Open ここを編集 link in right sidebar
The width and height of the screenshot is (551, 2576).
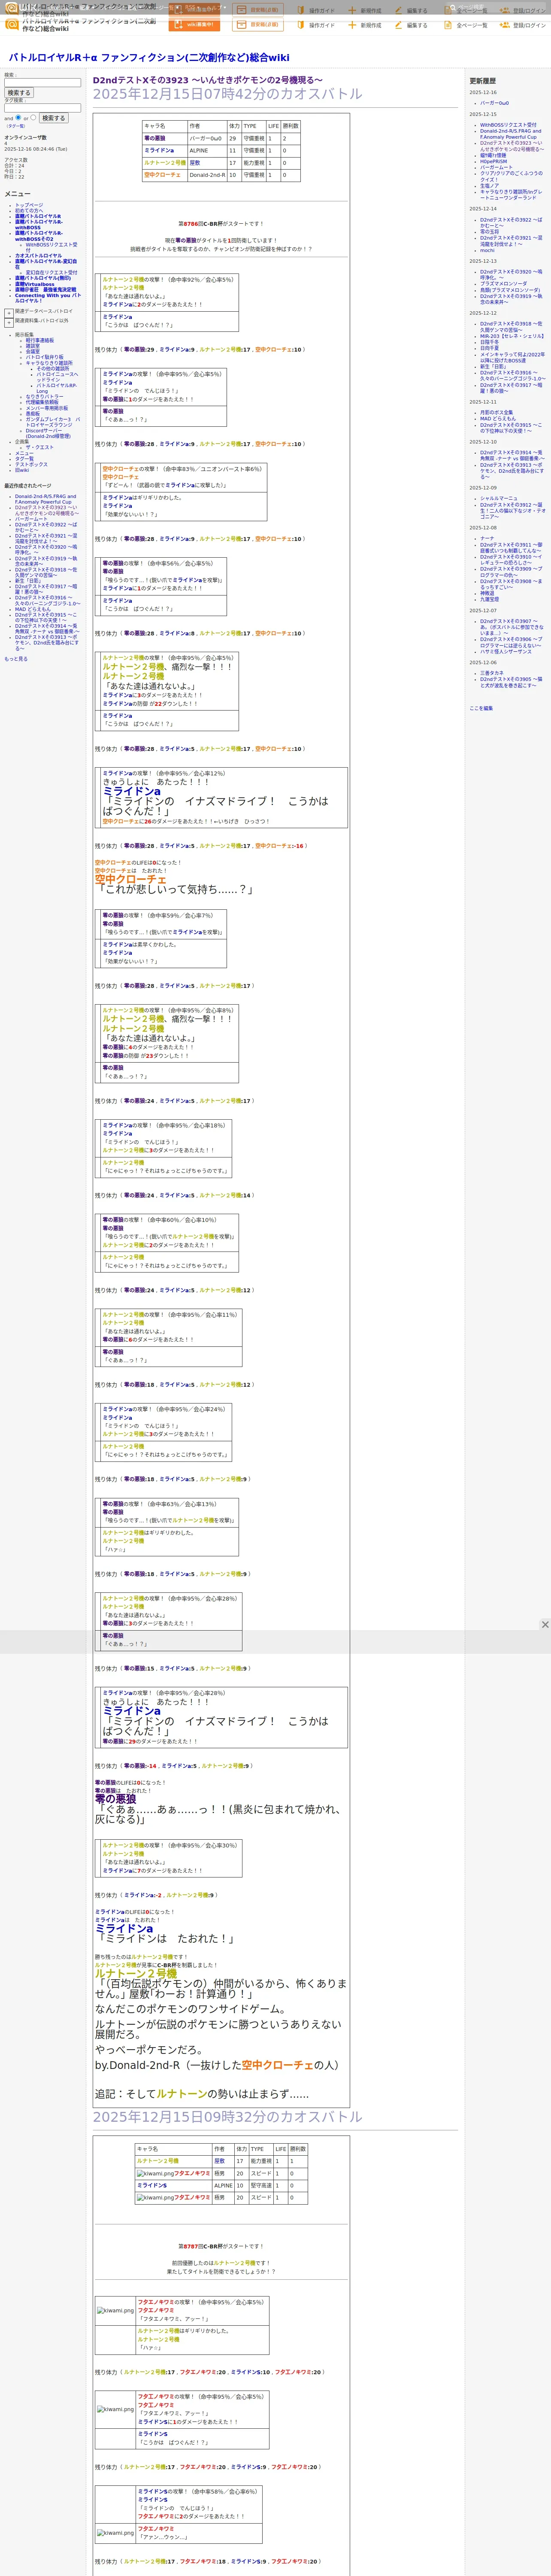coord(481,708)
